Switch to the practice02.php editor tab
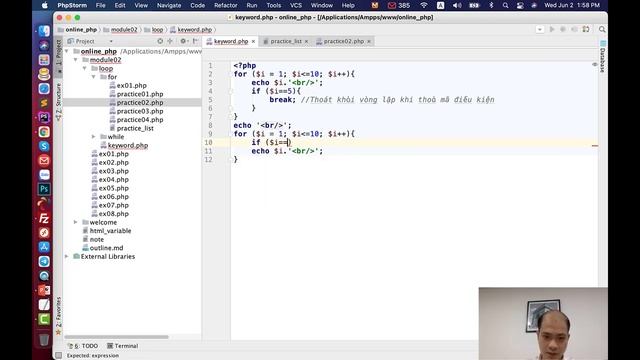The height and width of the screenshot is (360, 640). click(x=343, y=41)
